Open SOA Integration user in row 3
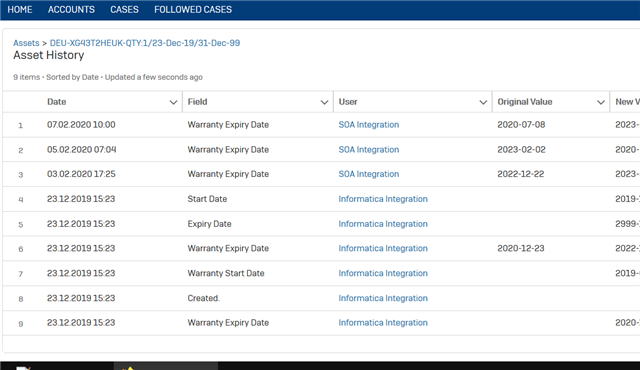Viewport: 640px width, 370px height. click(x=369, y=174)
